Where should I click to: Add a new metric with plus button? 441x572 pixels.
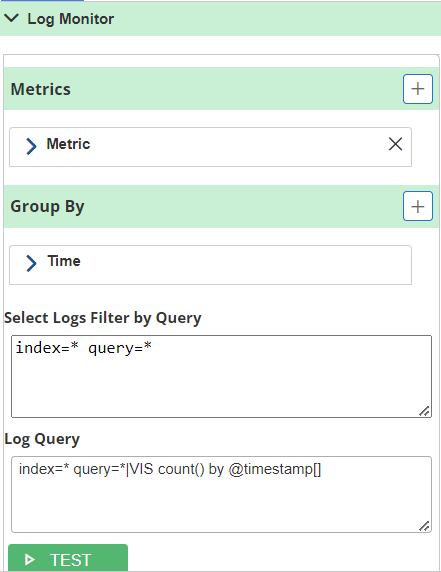pyautogui.click(x=418, y=89)
